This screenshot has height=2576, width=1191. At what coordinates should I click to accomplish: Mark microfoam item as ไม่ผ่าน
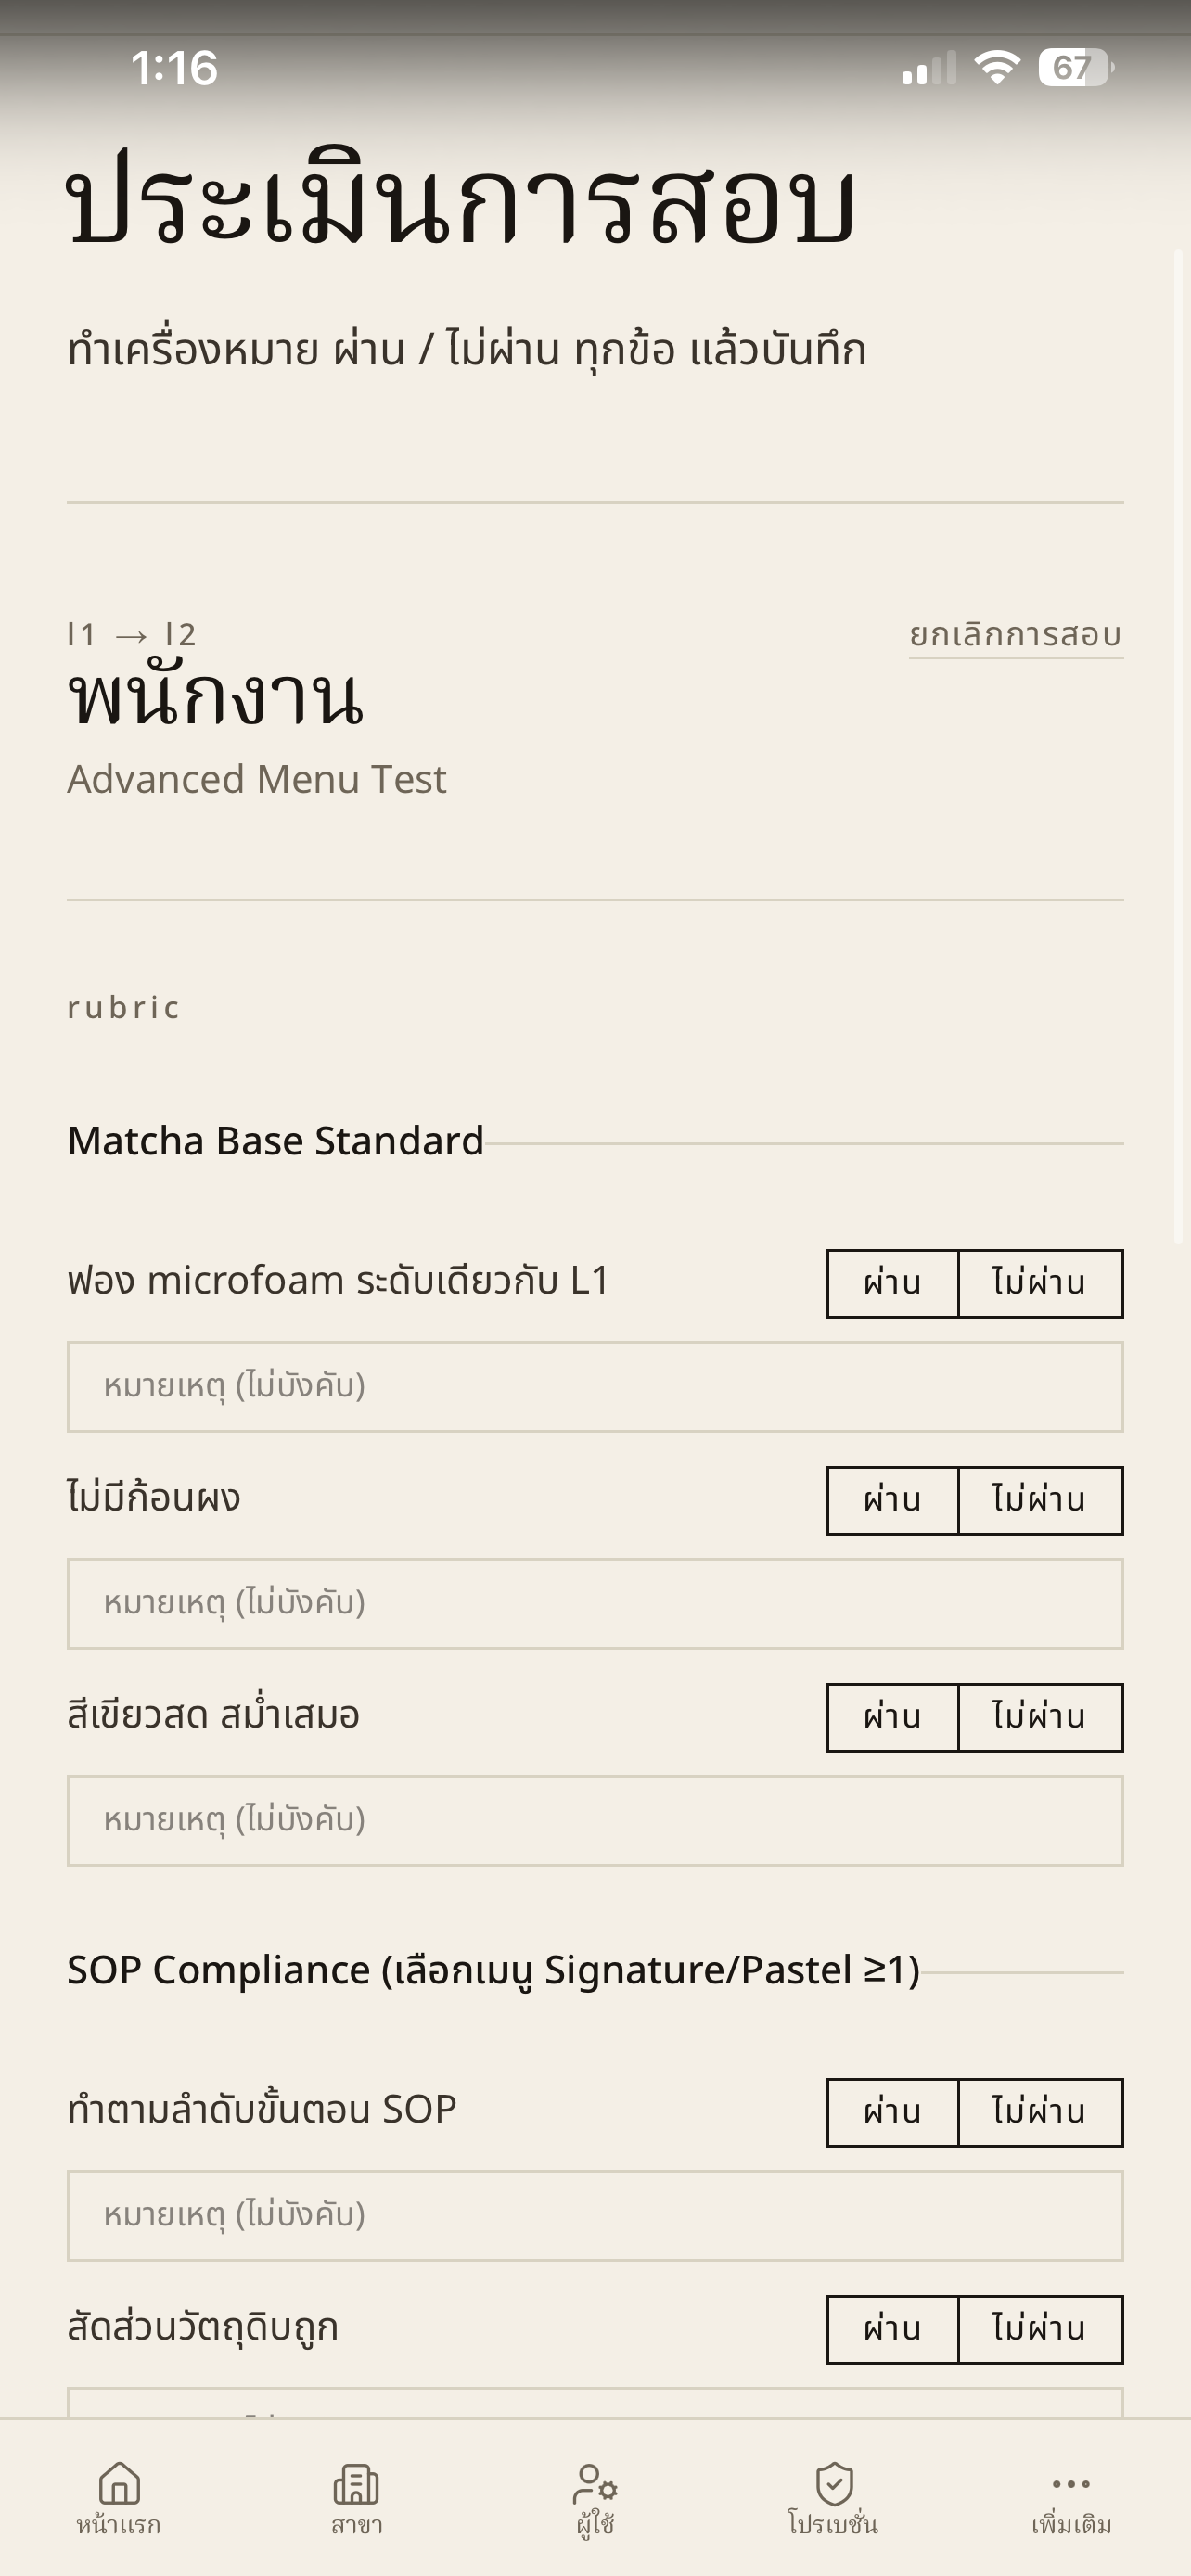click(x=1040, y=1283)
